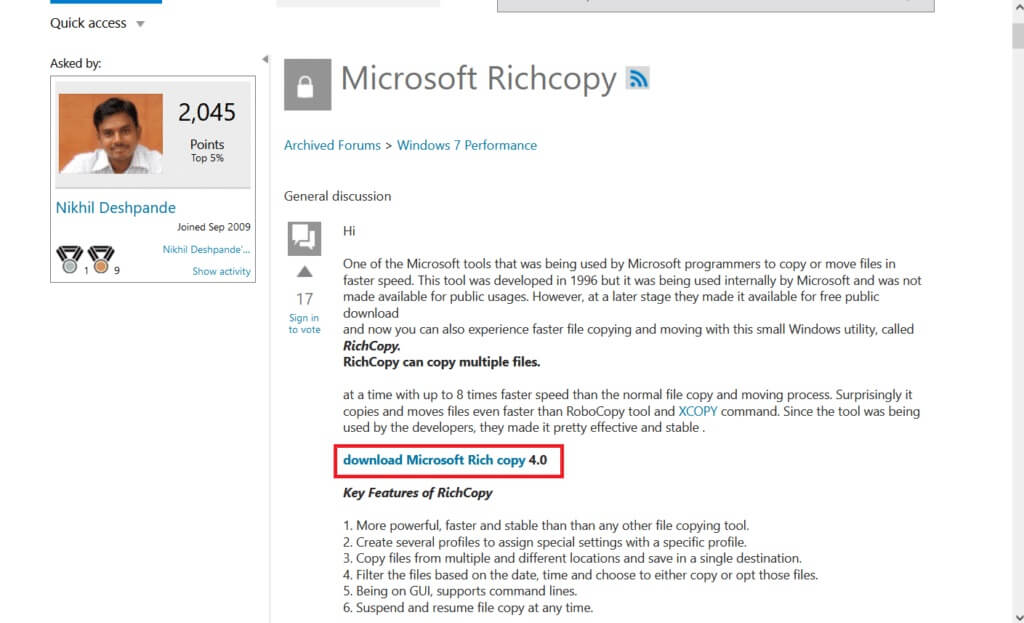Go to Archived Forums breadcrumb

[x=332, y=145]
